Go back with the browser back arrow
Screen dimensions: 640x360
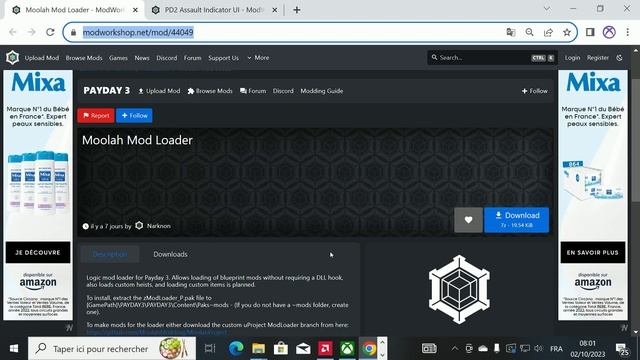pos(13,32)
